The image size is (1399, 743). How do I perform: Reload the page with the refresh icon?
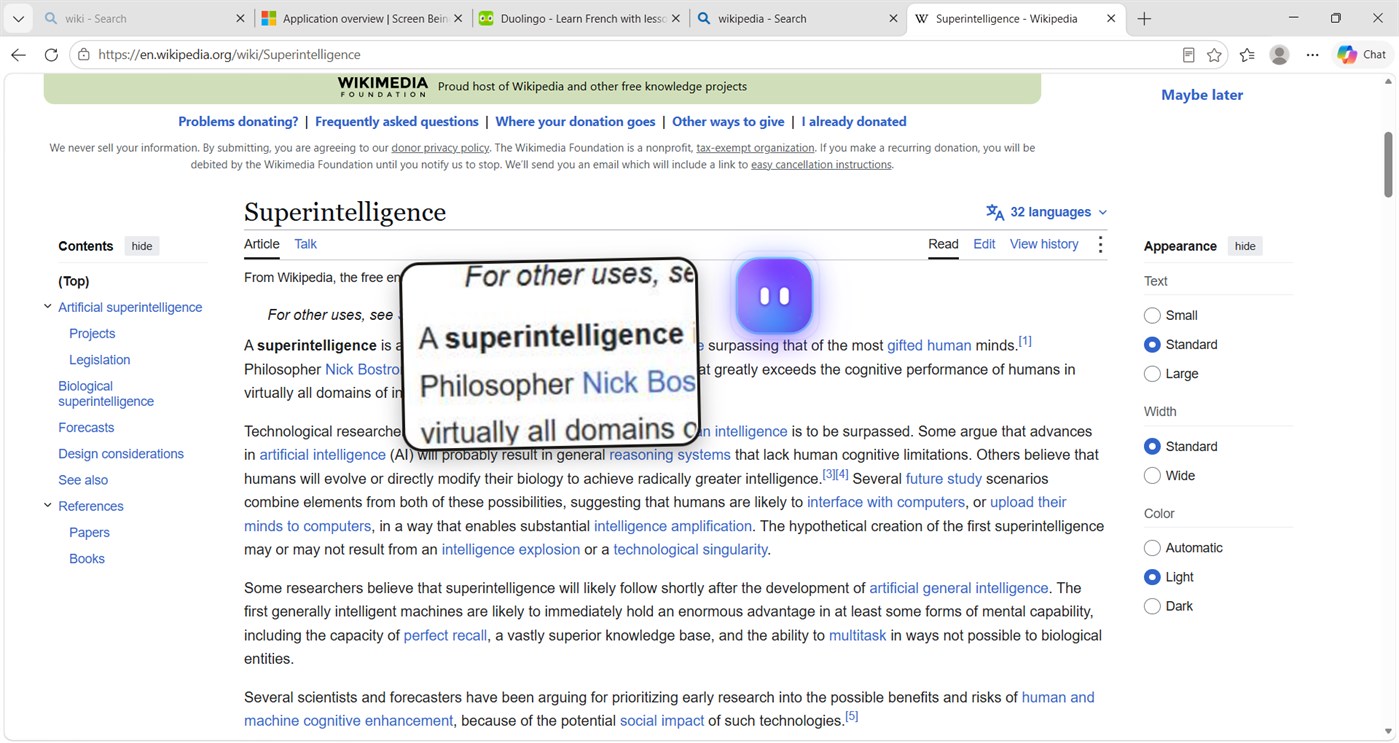(51, 55)
